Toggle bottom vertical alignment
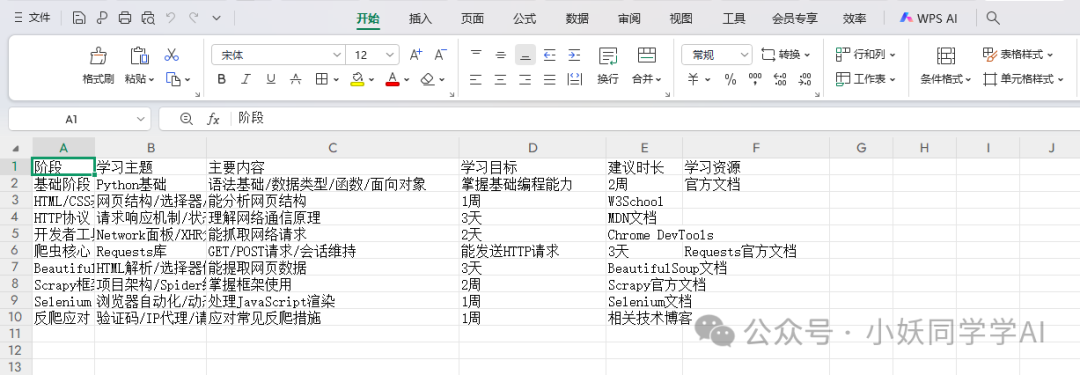This screenshot has height=375, width=1080. (x=526, y=54)
